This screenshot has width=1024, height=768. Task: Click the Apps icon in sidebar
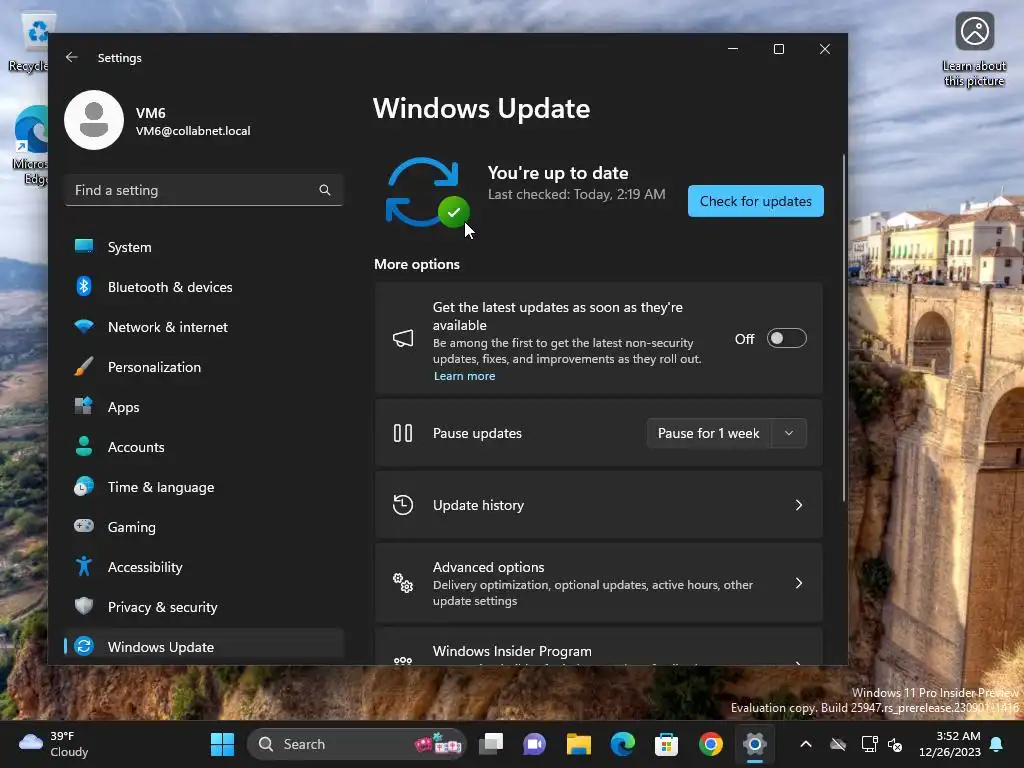[x=84, y=406]
